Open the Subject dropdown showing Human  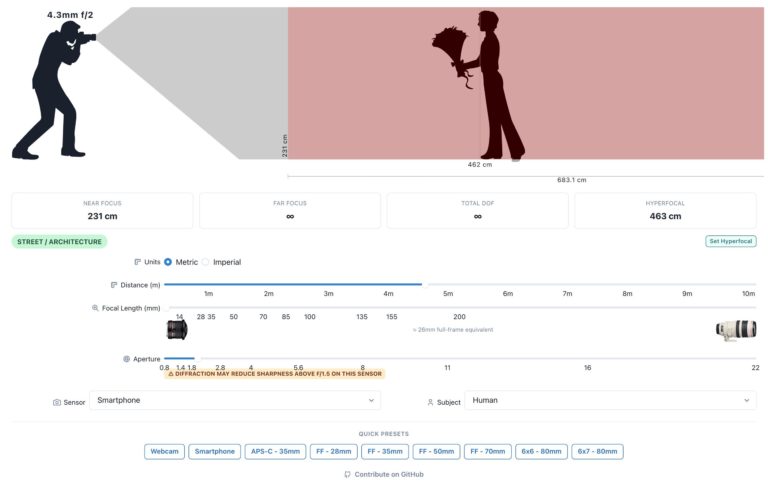(610, 400)
